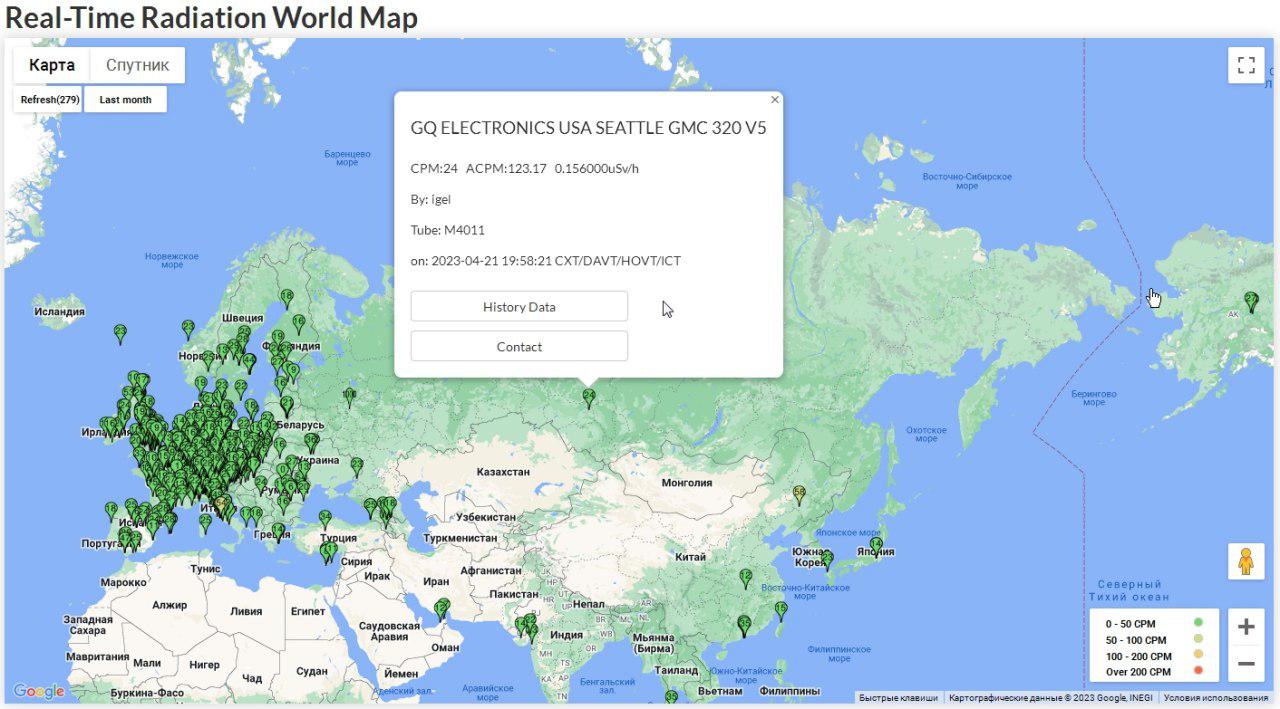The image size is (1280, 709).
Task: Click the Саудовская Аравия label
Action: point(389,631)
